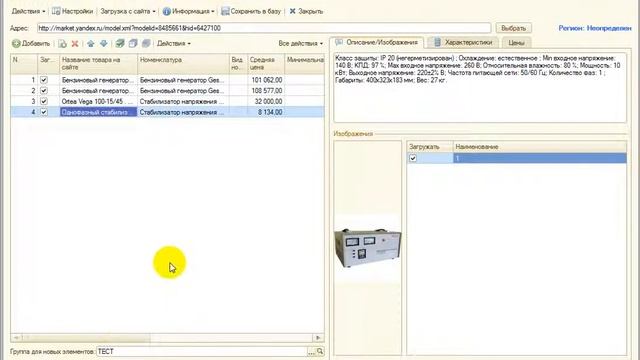Click the Название товара на сайте column header
This screenshot has width=640, height=360.
tap(98, 64)
